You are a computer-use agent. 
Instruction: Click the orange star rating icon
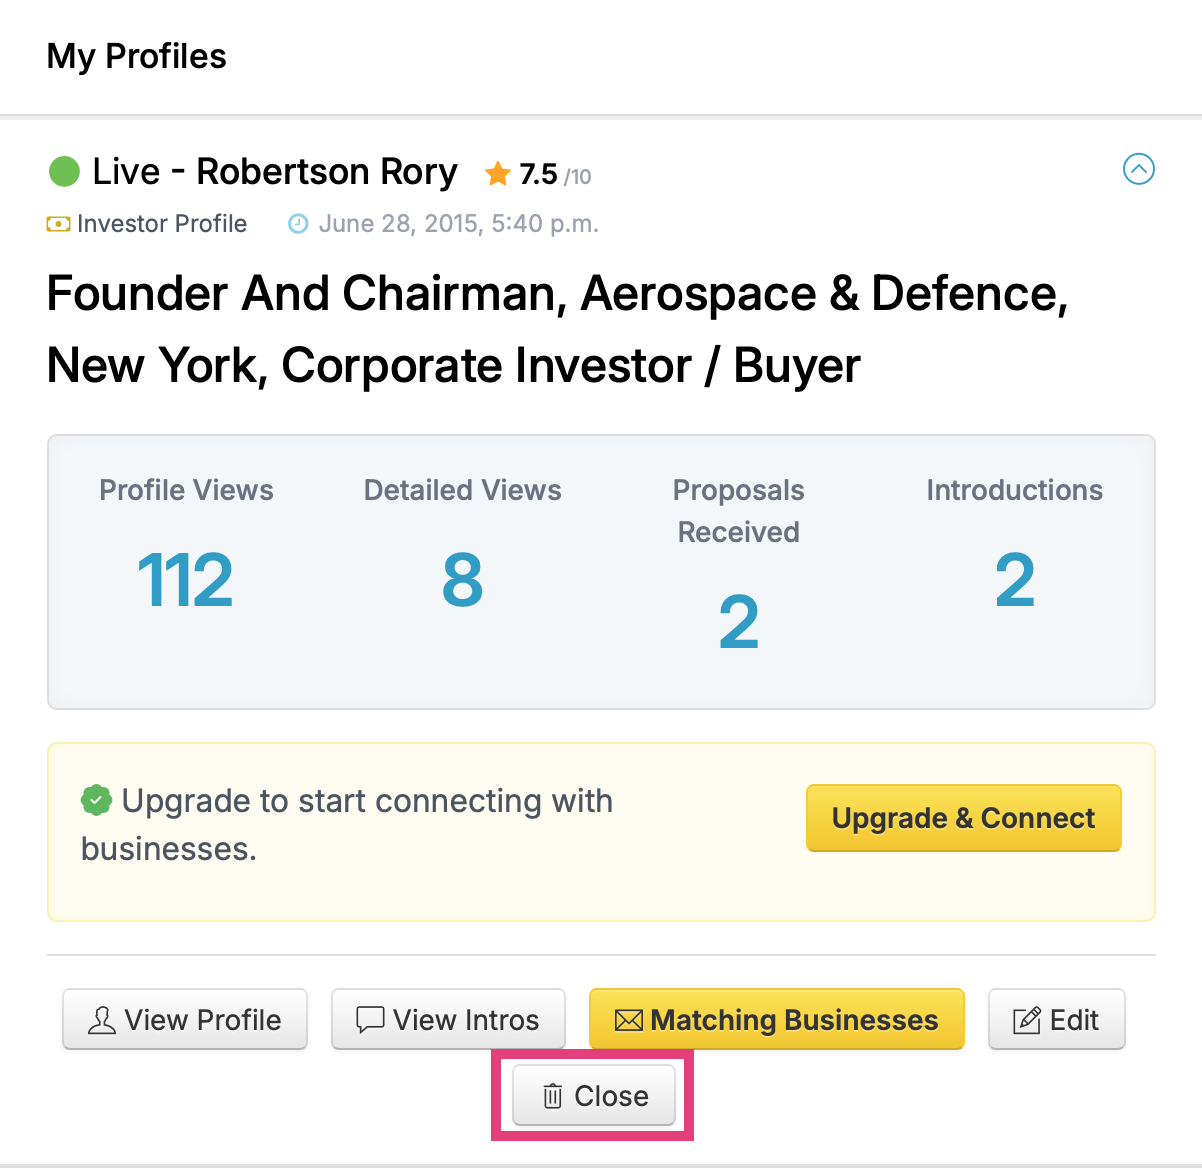[x=498, y=174]
